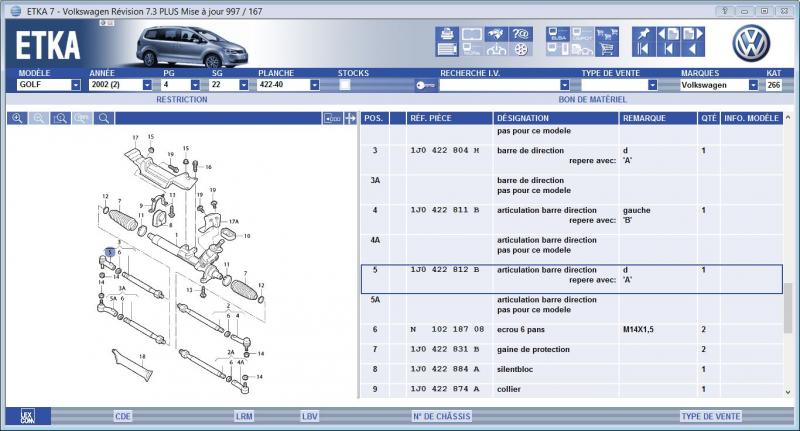Screen dimensions: 800x431
Task: Click the POS. column header
Action: click(374, 118)
